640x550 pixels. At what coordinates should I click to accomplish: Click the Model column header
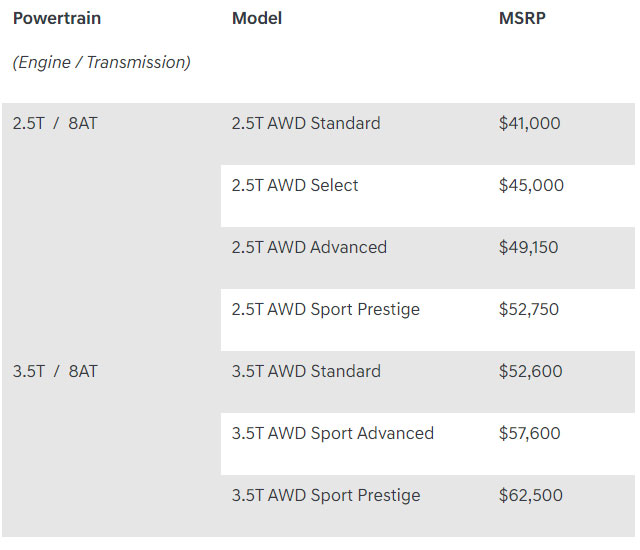coord(257,18)
